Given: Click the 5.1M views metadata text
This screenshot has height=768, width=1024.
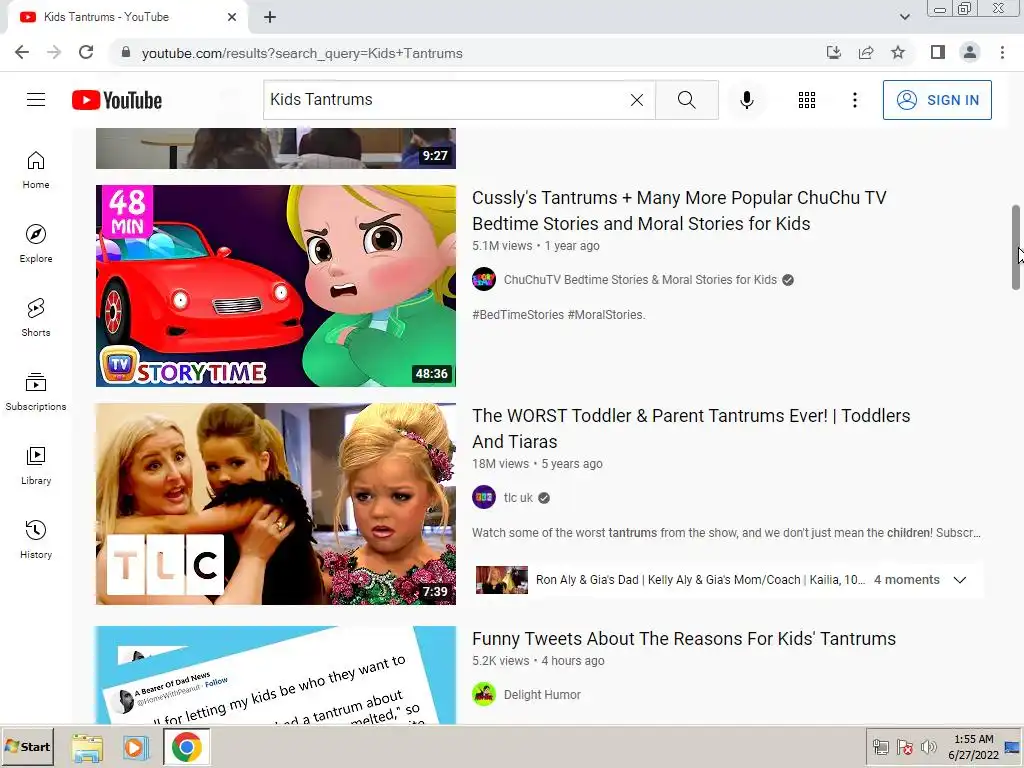Looking at the screenshot, I should 502,246.
